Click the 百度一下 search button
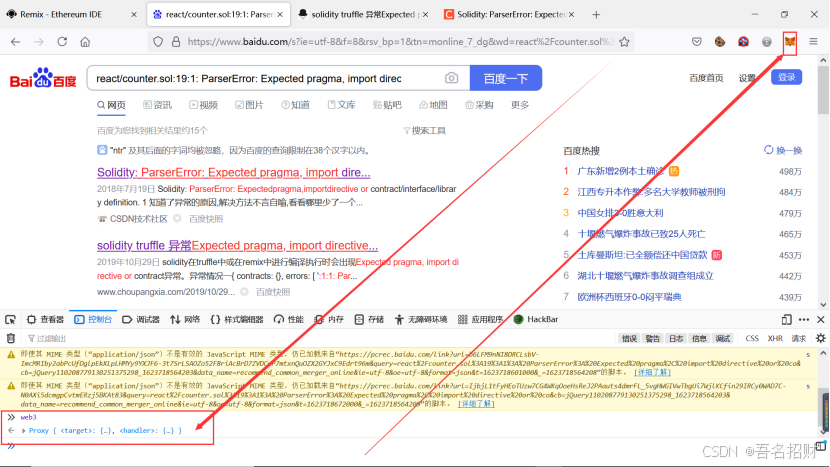The height and width of the screenshot is (467, 830). [506, 78]
